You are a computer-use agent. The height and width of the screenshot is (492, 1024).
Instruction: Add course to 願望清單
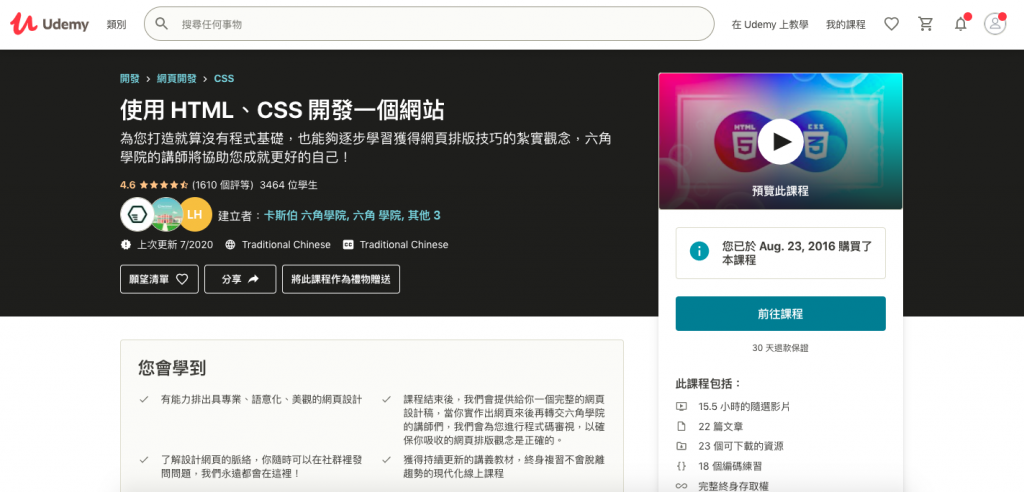click(159, 279)
